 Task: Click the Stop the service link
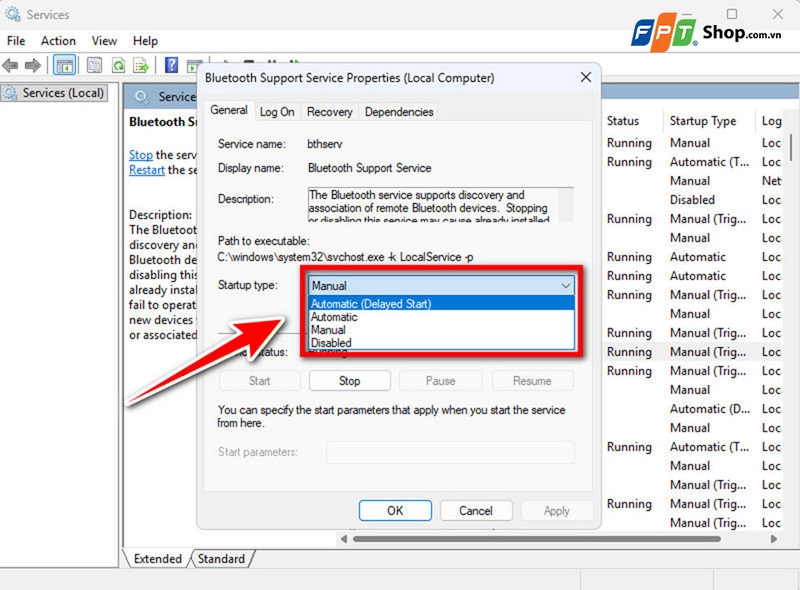click(x=141, y=155)
